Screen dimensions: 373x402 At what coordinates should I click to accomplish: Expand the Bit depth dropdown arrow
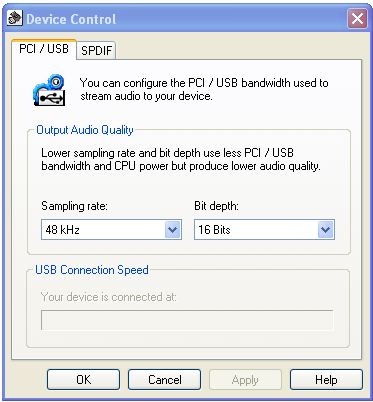pos(325,229)
